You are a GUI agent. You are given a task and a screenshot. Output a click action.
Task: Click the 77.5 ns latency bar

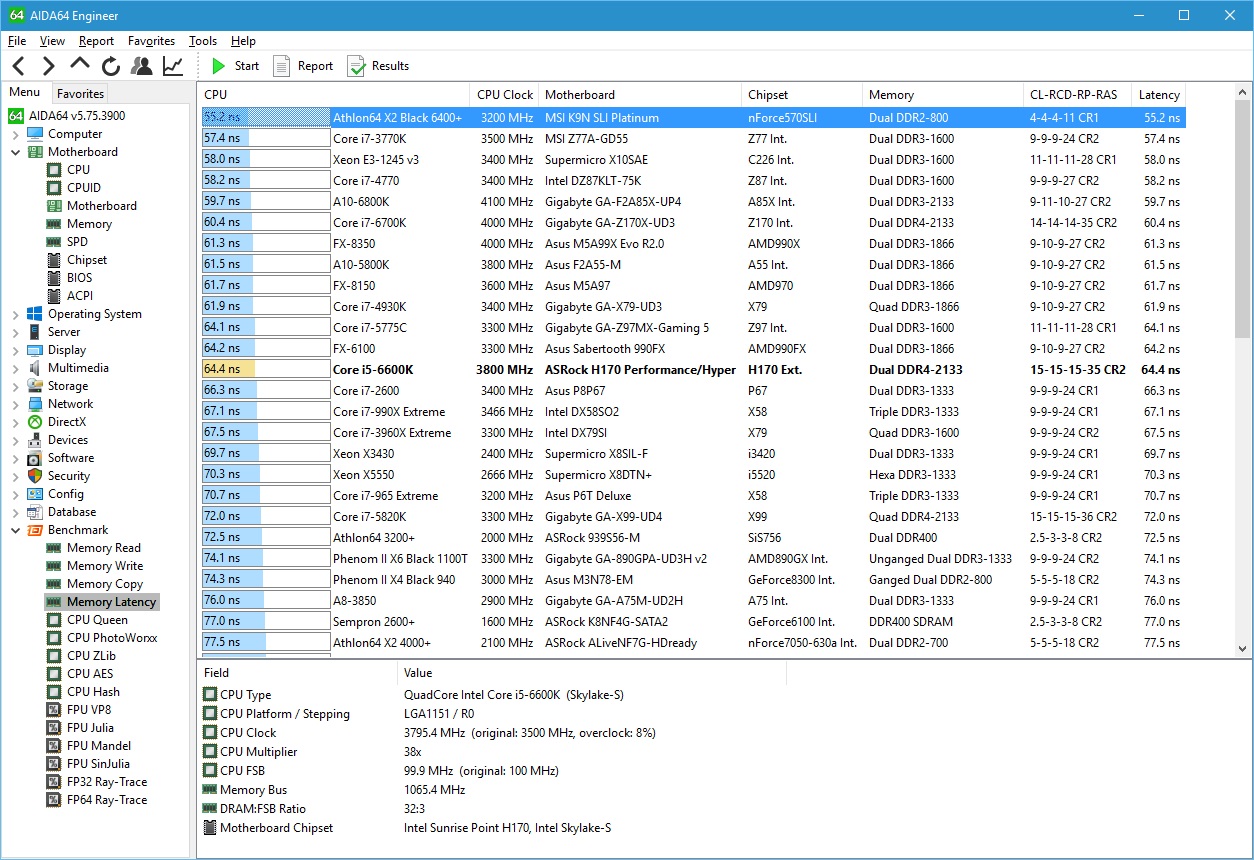266,643
